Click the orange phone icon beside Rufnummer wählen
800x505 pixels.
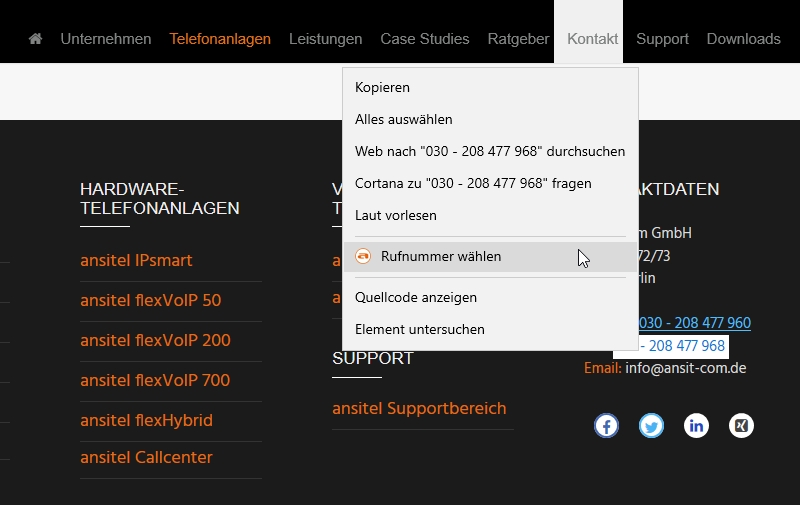[363, 256]
